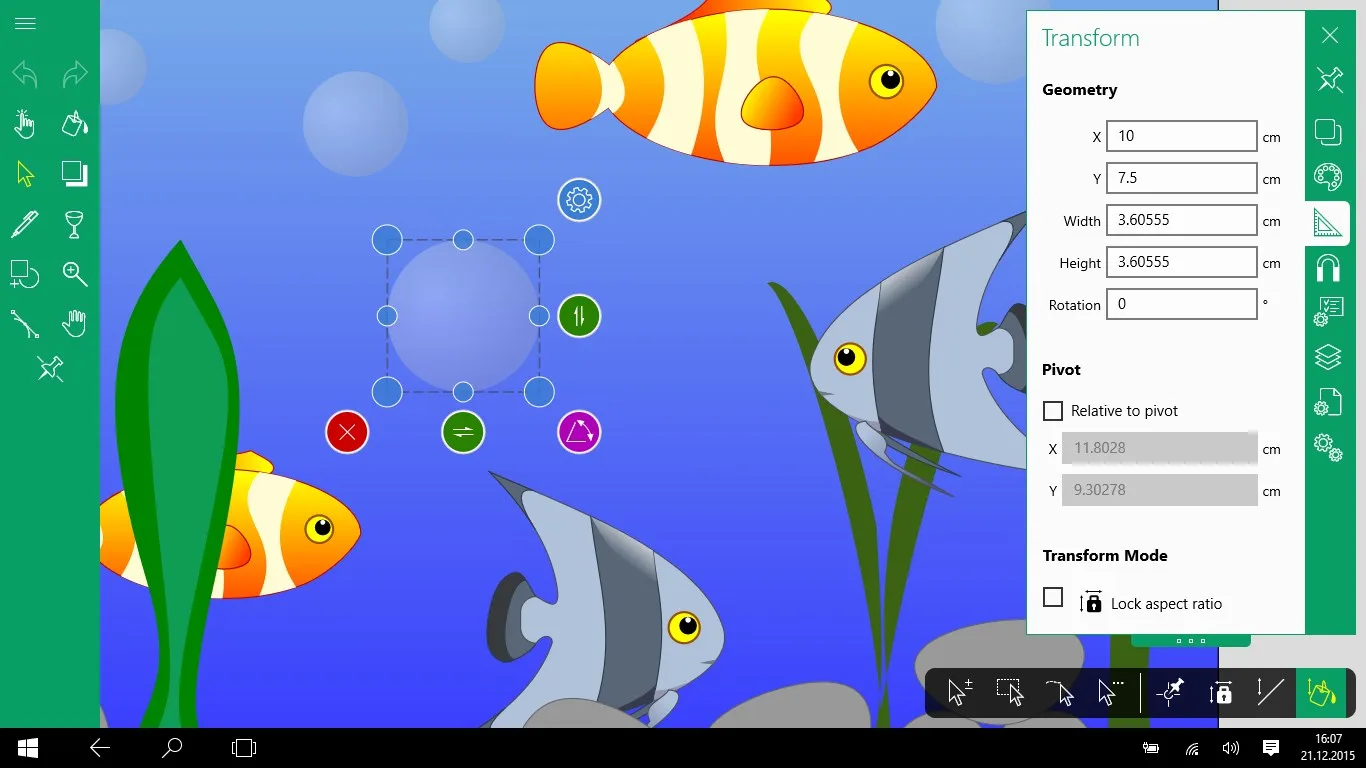This screenshot has height=768, width=1366.
Task: Select the shape creation tool
Action: [x=25, y=274]
